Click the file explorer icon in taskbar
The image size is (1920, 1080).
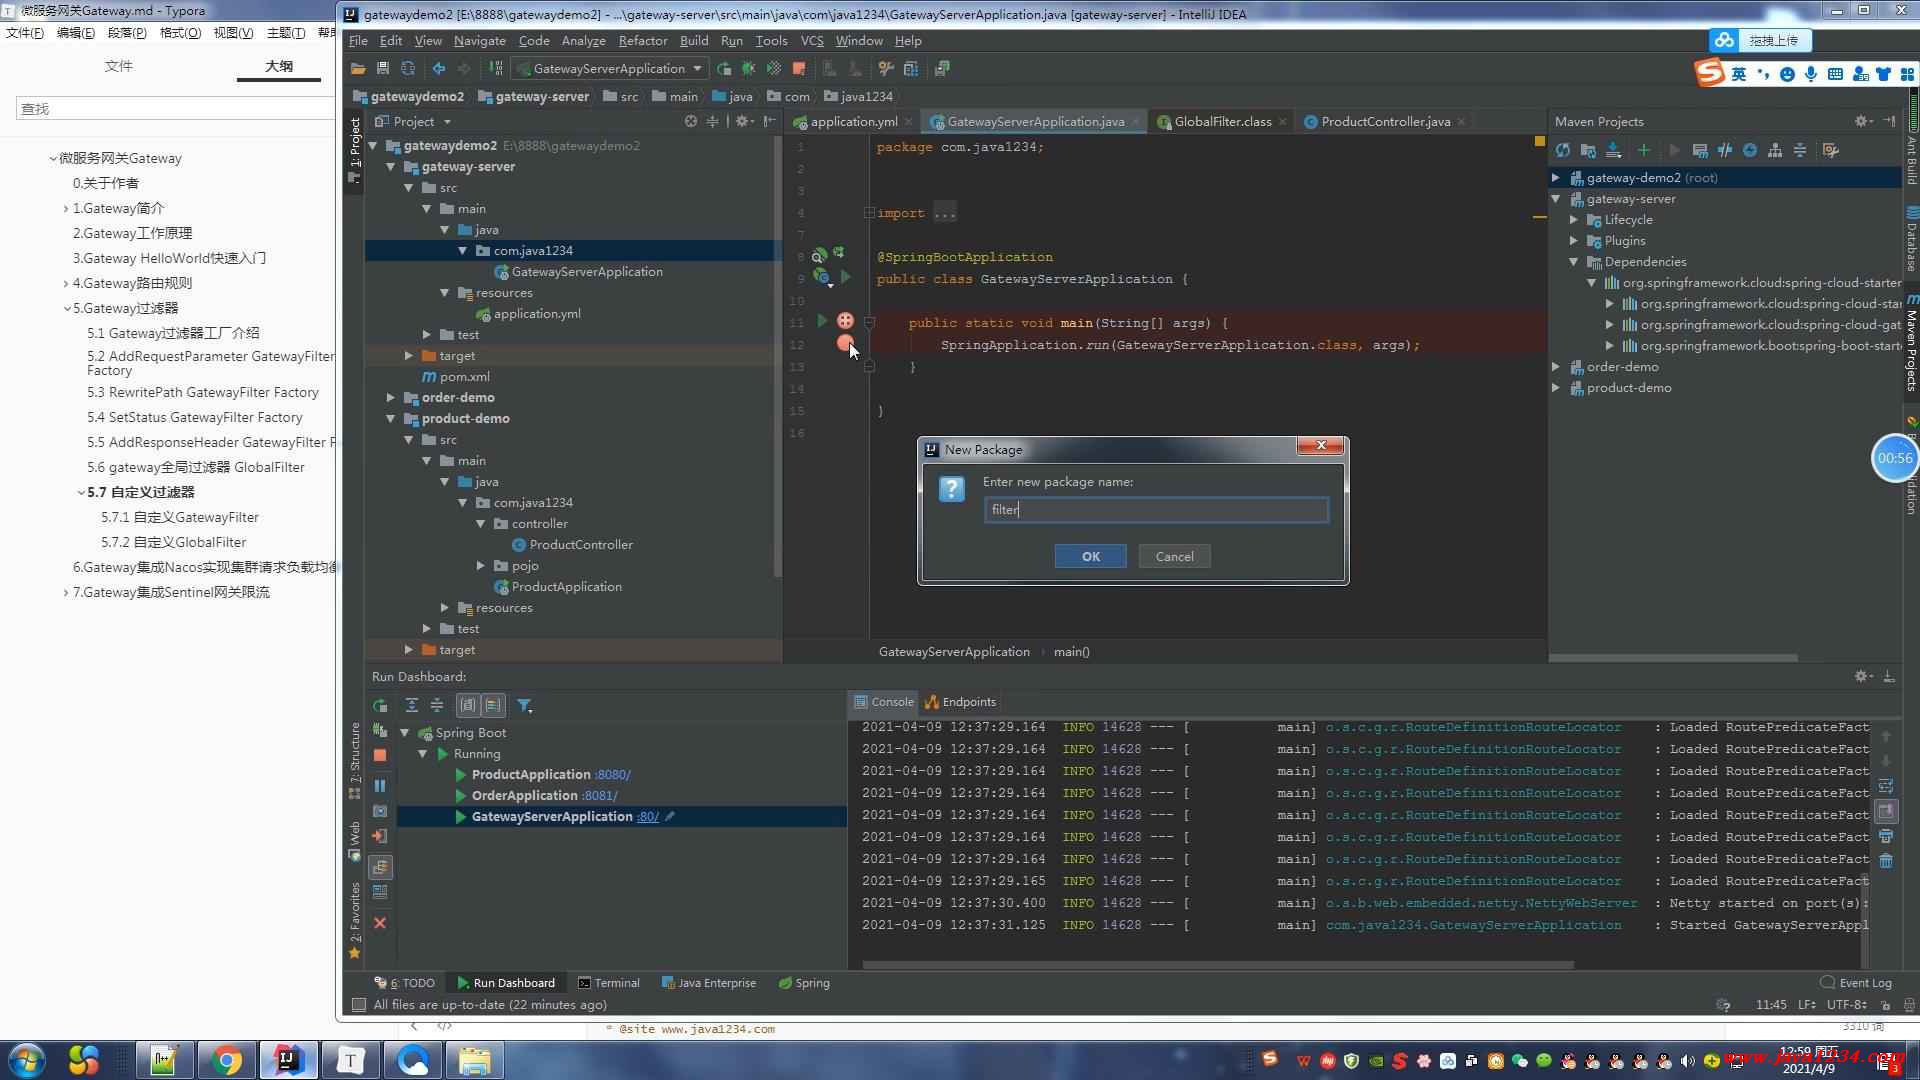point(474,1060)
